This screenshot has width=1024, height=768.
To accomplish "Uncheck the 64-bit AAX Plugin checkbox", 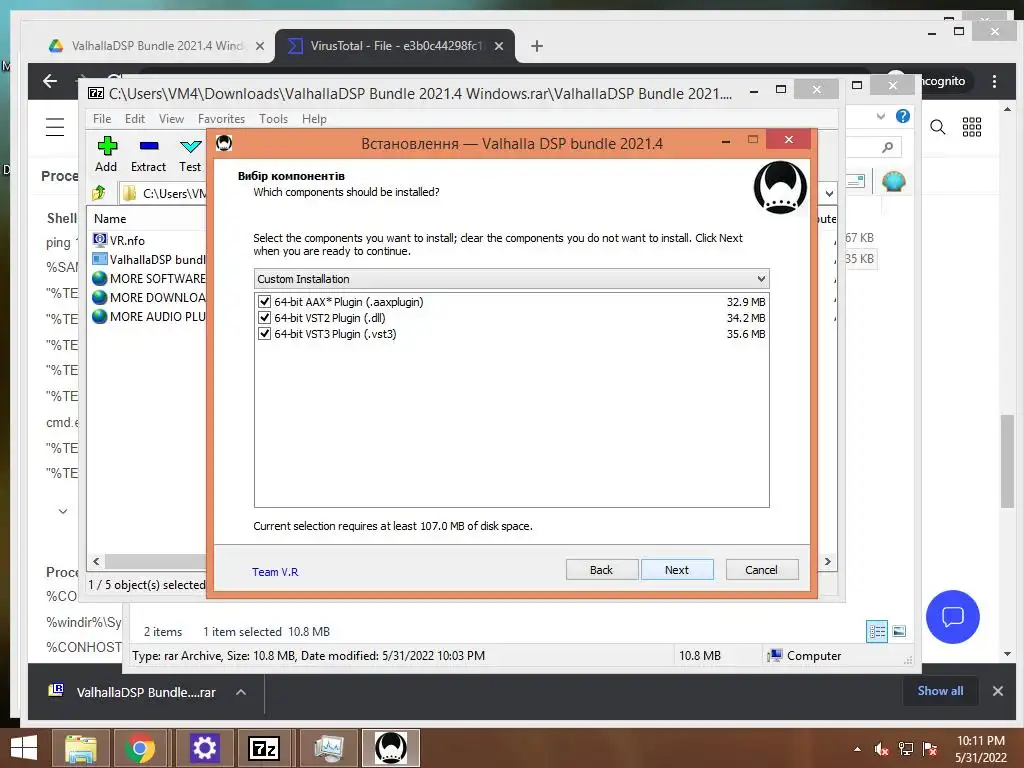I will (264, 302).
